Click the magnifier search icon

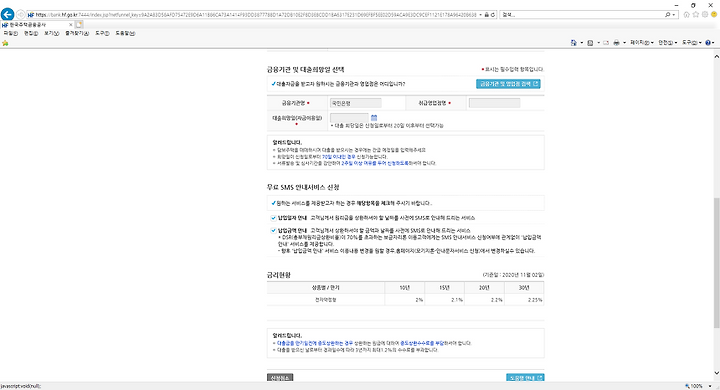point(668,15)
